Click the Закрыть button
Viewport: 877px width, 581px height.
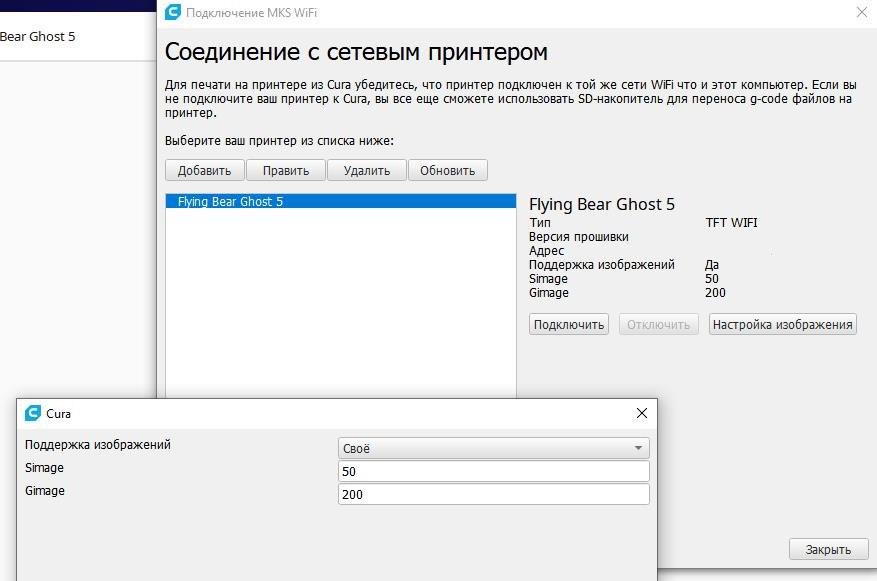[828, 549]
